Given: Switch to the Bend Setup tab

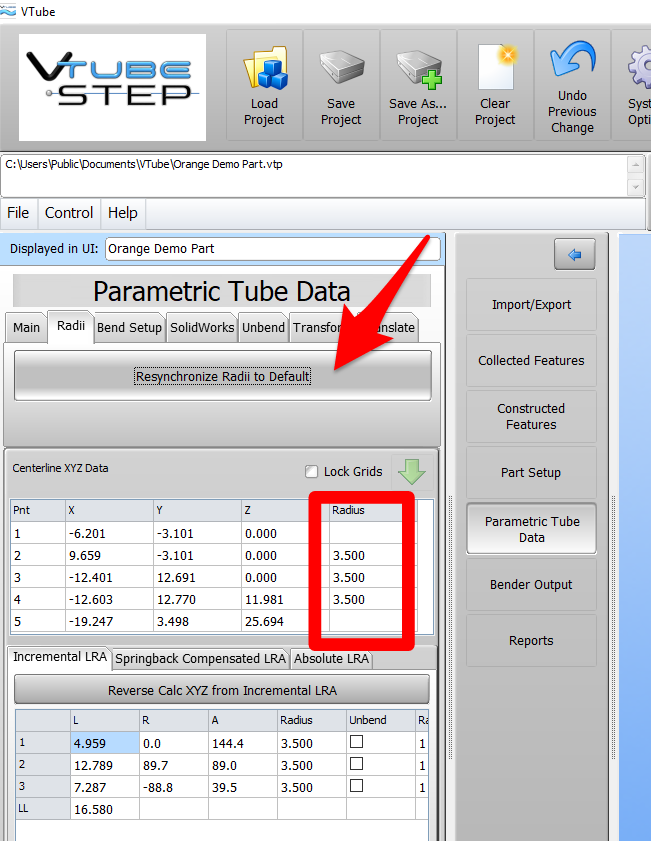Looking at the screenshot, I should [129, 328].
